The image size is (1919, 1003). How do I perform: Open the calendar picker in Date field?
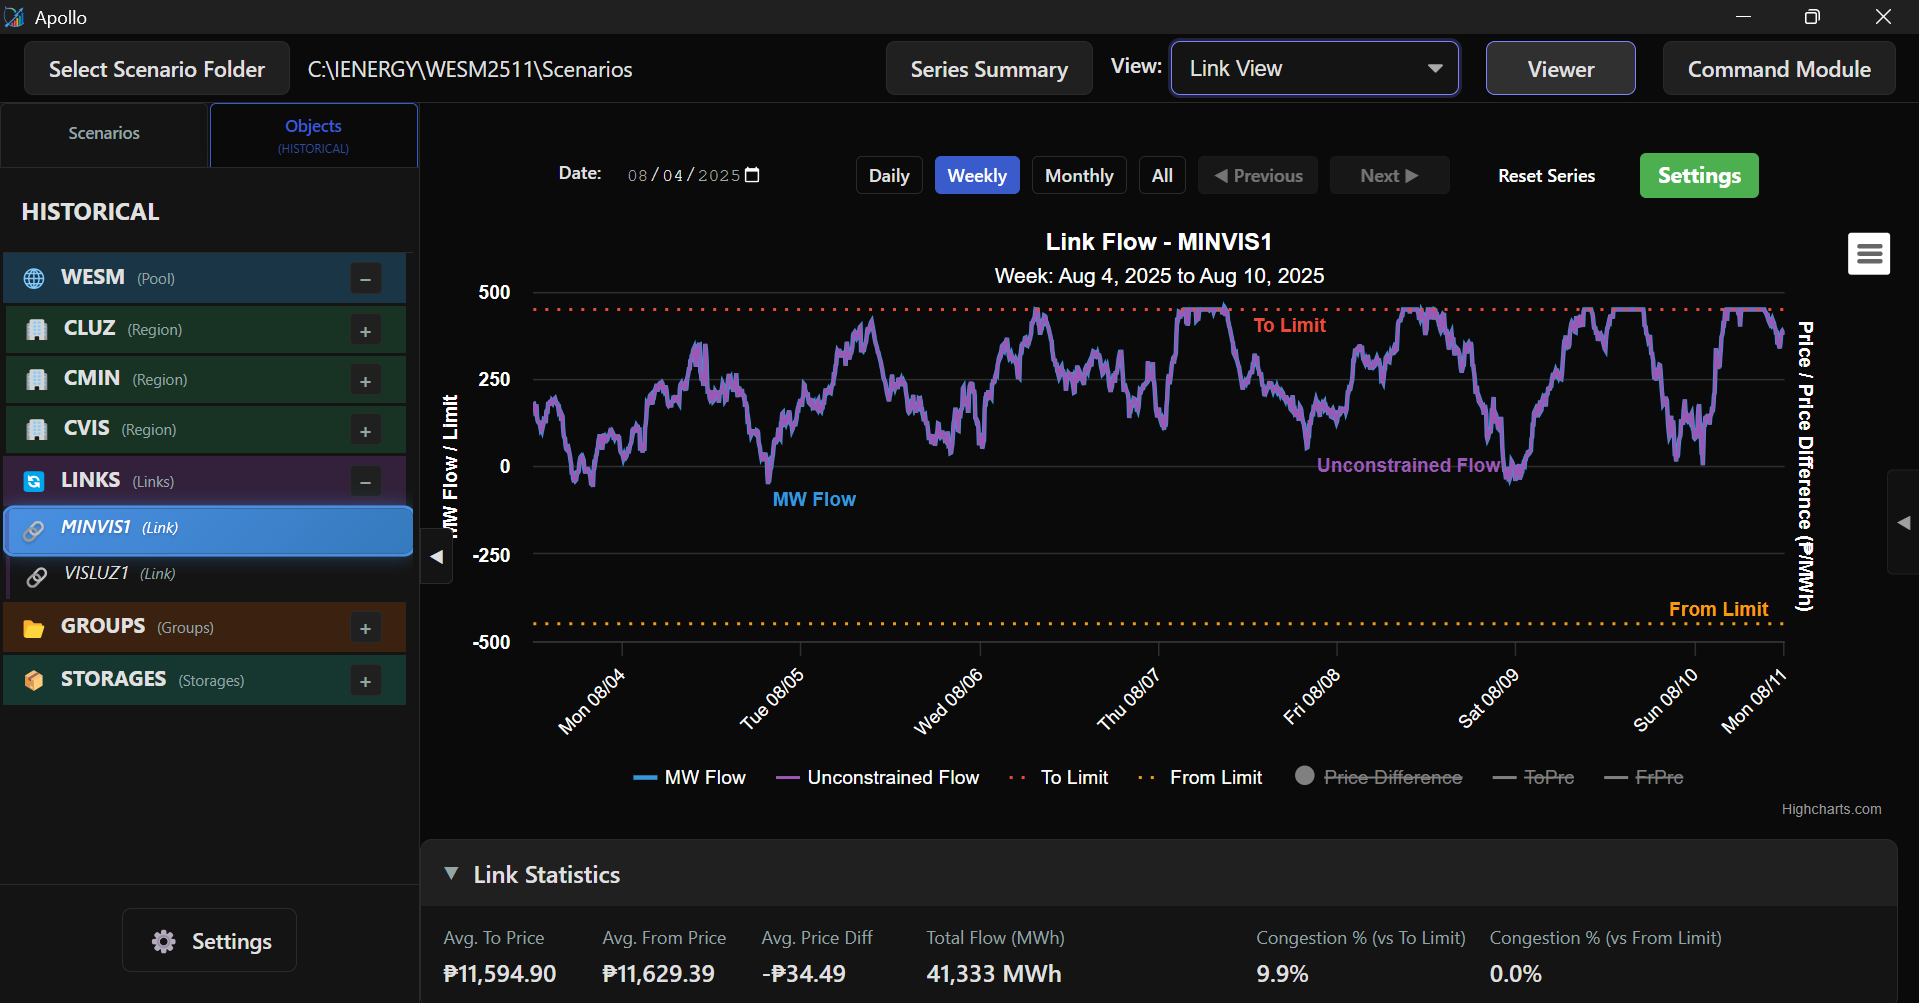point(753,175)
